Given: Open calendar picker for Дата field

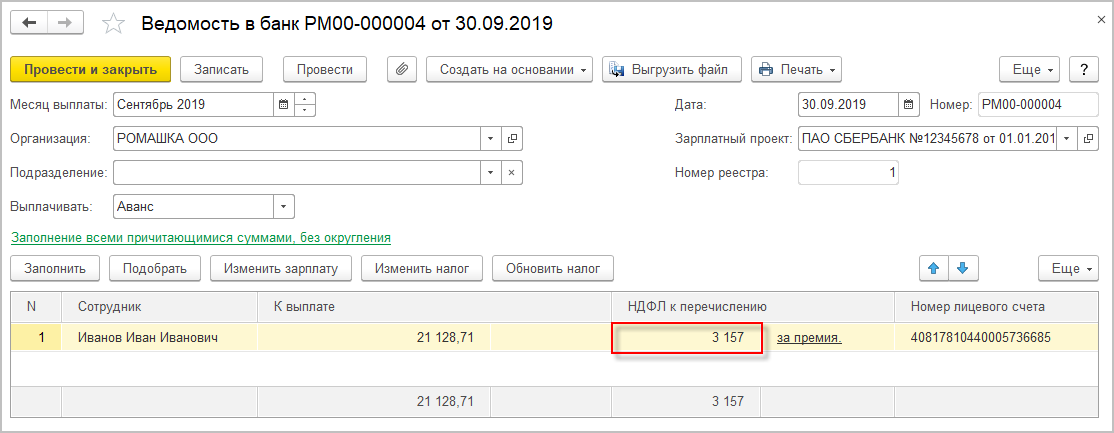Looking at the screenshot, I should click(x=908, y=104).
